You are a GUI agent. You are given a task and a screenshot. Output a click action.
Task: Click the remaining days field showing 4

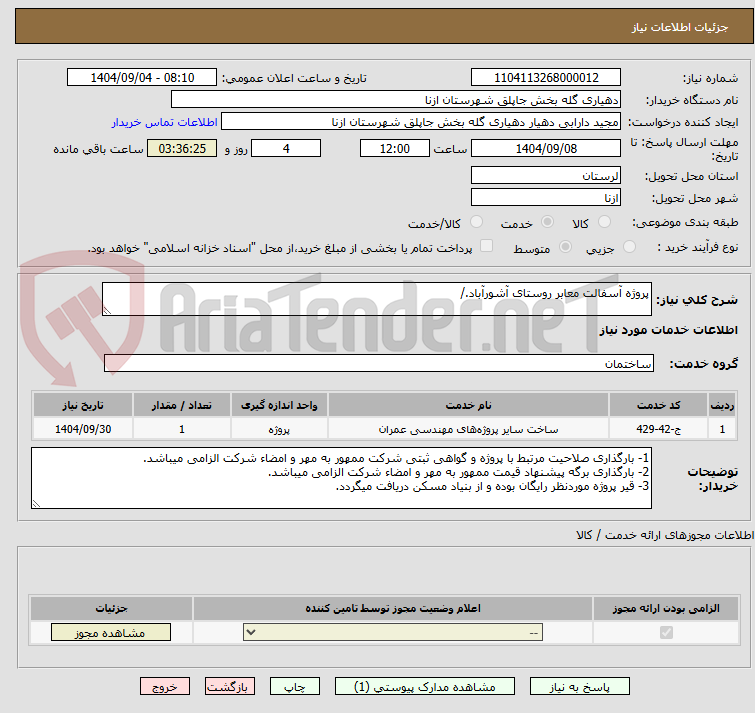pyautogui.click(x=286, y=148)
